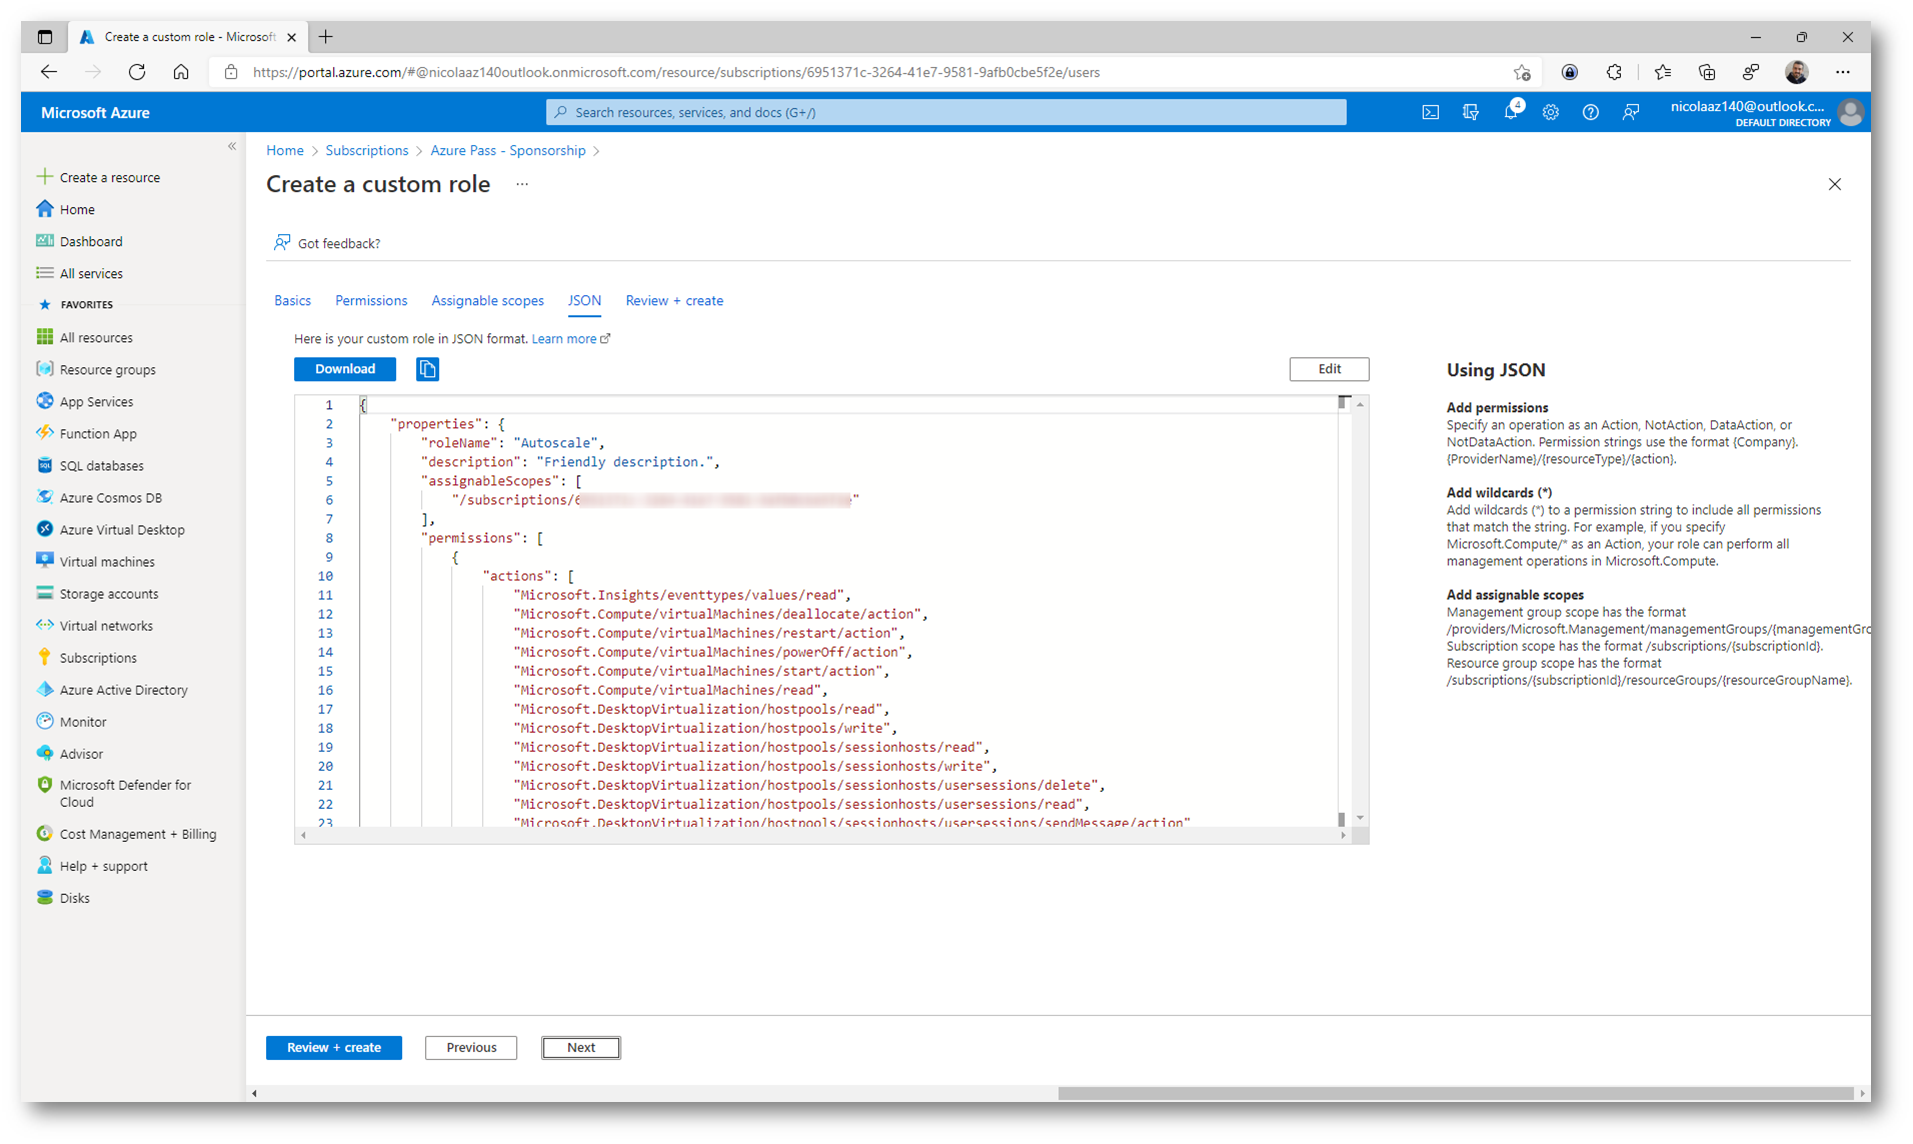The width and height of the screenshot is (1913, 1144).
Task: Click the Azure search resources box
Action: click(946, 112)
